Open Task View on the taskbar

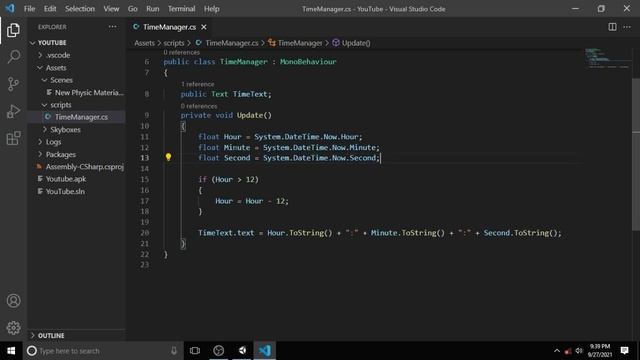[195, 351]
